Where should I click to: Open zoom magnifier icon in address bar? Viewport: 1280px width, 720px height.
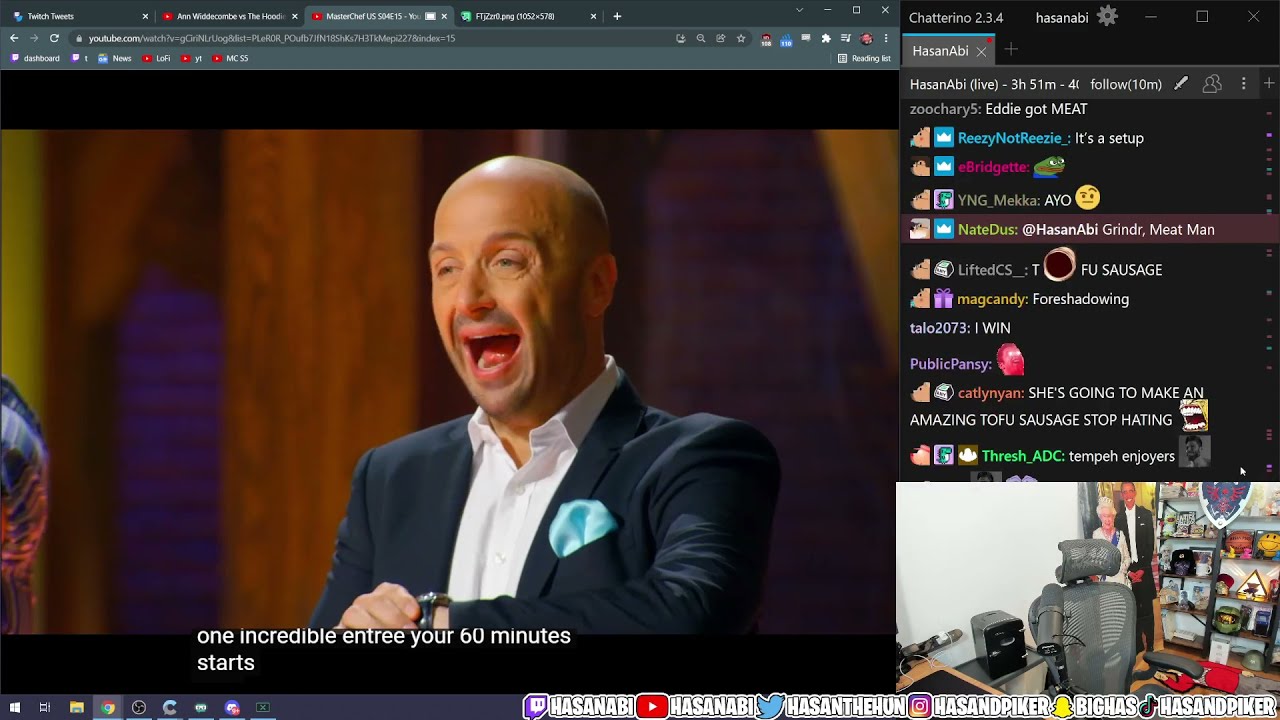coord(701,38)
